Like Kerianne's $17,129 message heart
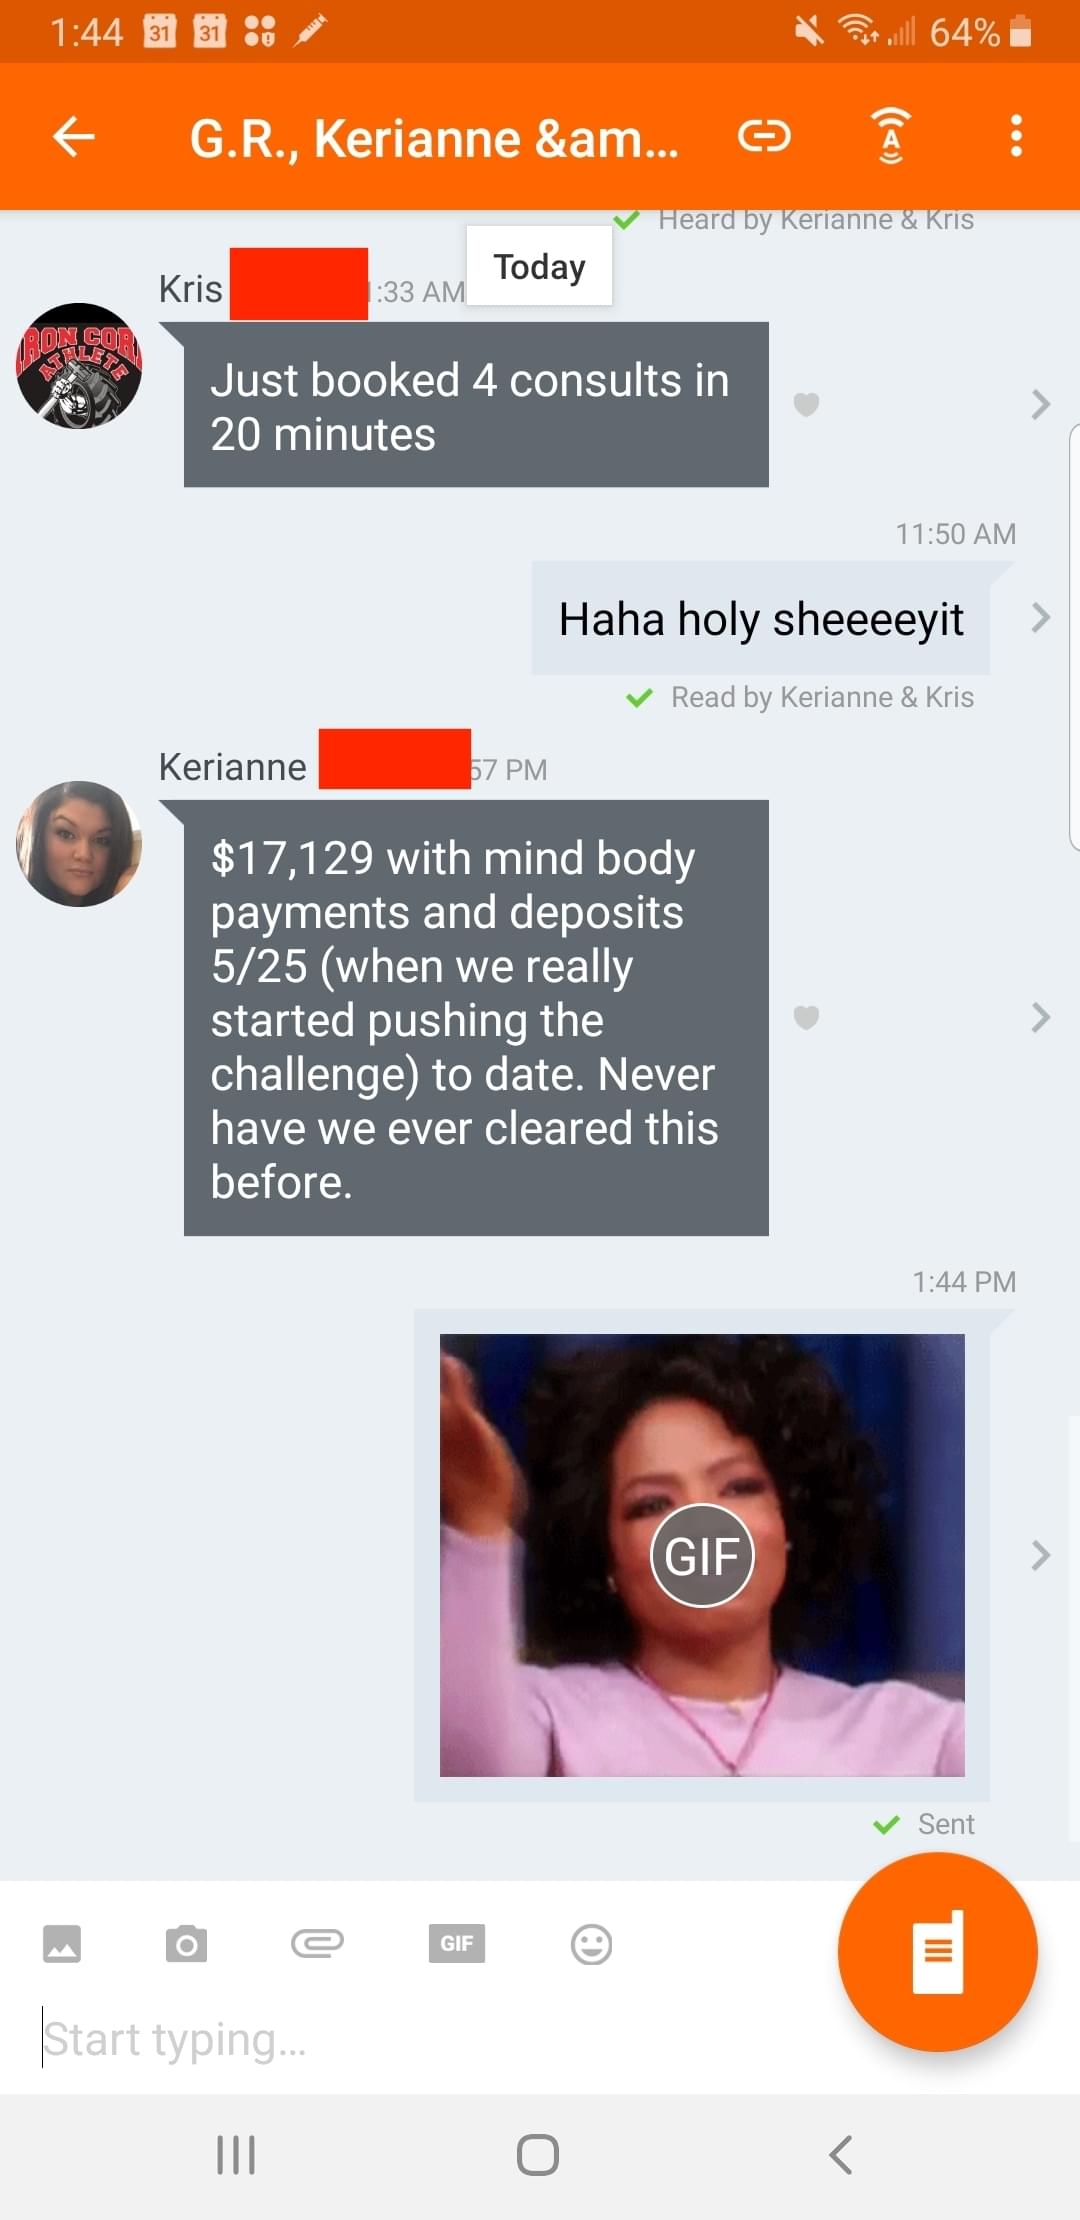The width and height of the screenshot is (1080, 2220). 806,1017
